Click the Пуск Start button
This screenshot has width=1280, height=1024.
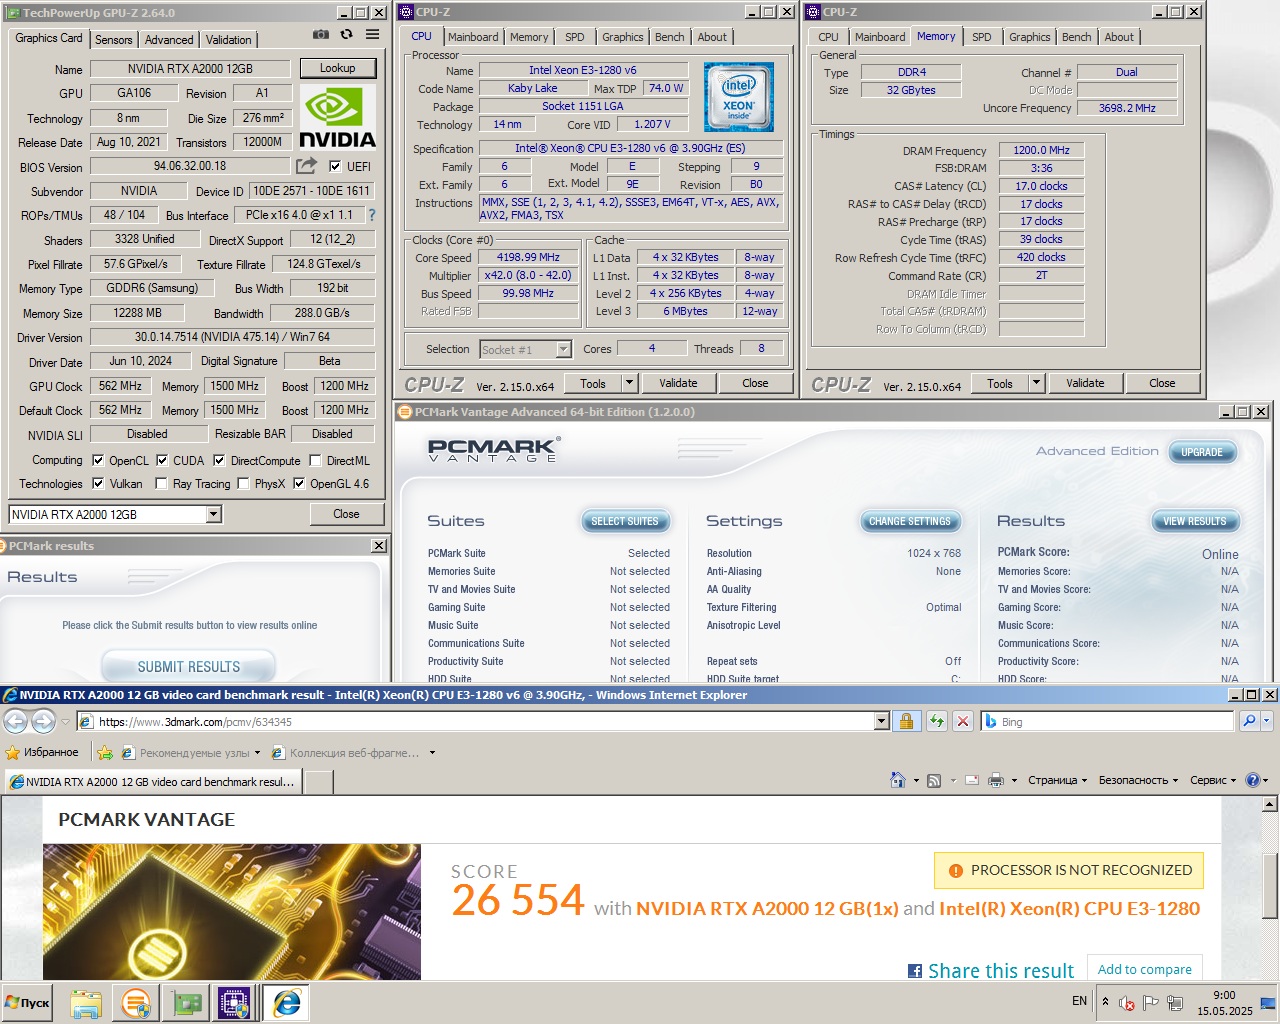27,1003
